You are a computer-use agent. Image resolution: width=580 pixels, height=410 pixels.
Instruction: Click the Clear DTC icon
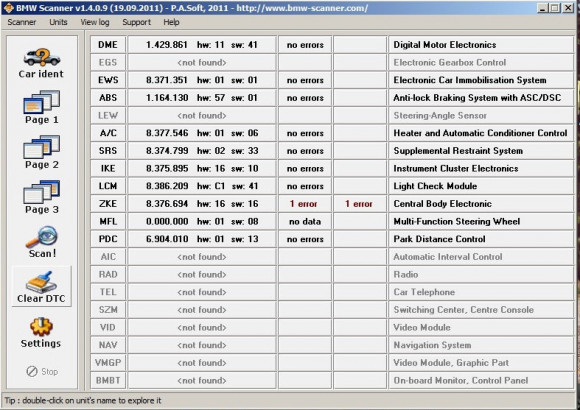(41, 287)
